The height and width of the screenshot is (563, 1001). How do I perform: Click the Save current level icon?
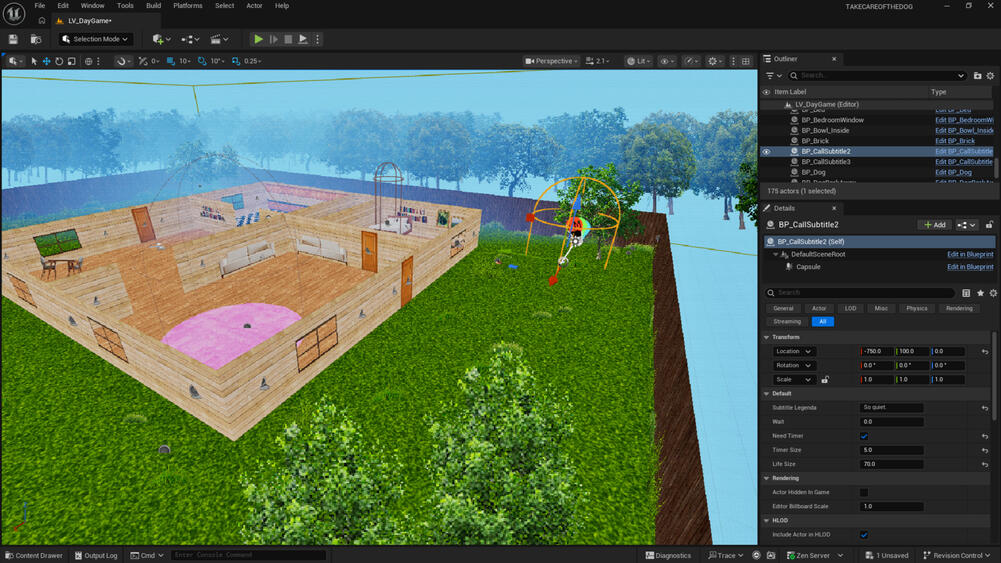[13, 40]
